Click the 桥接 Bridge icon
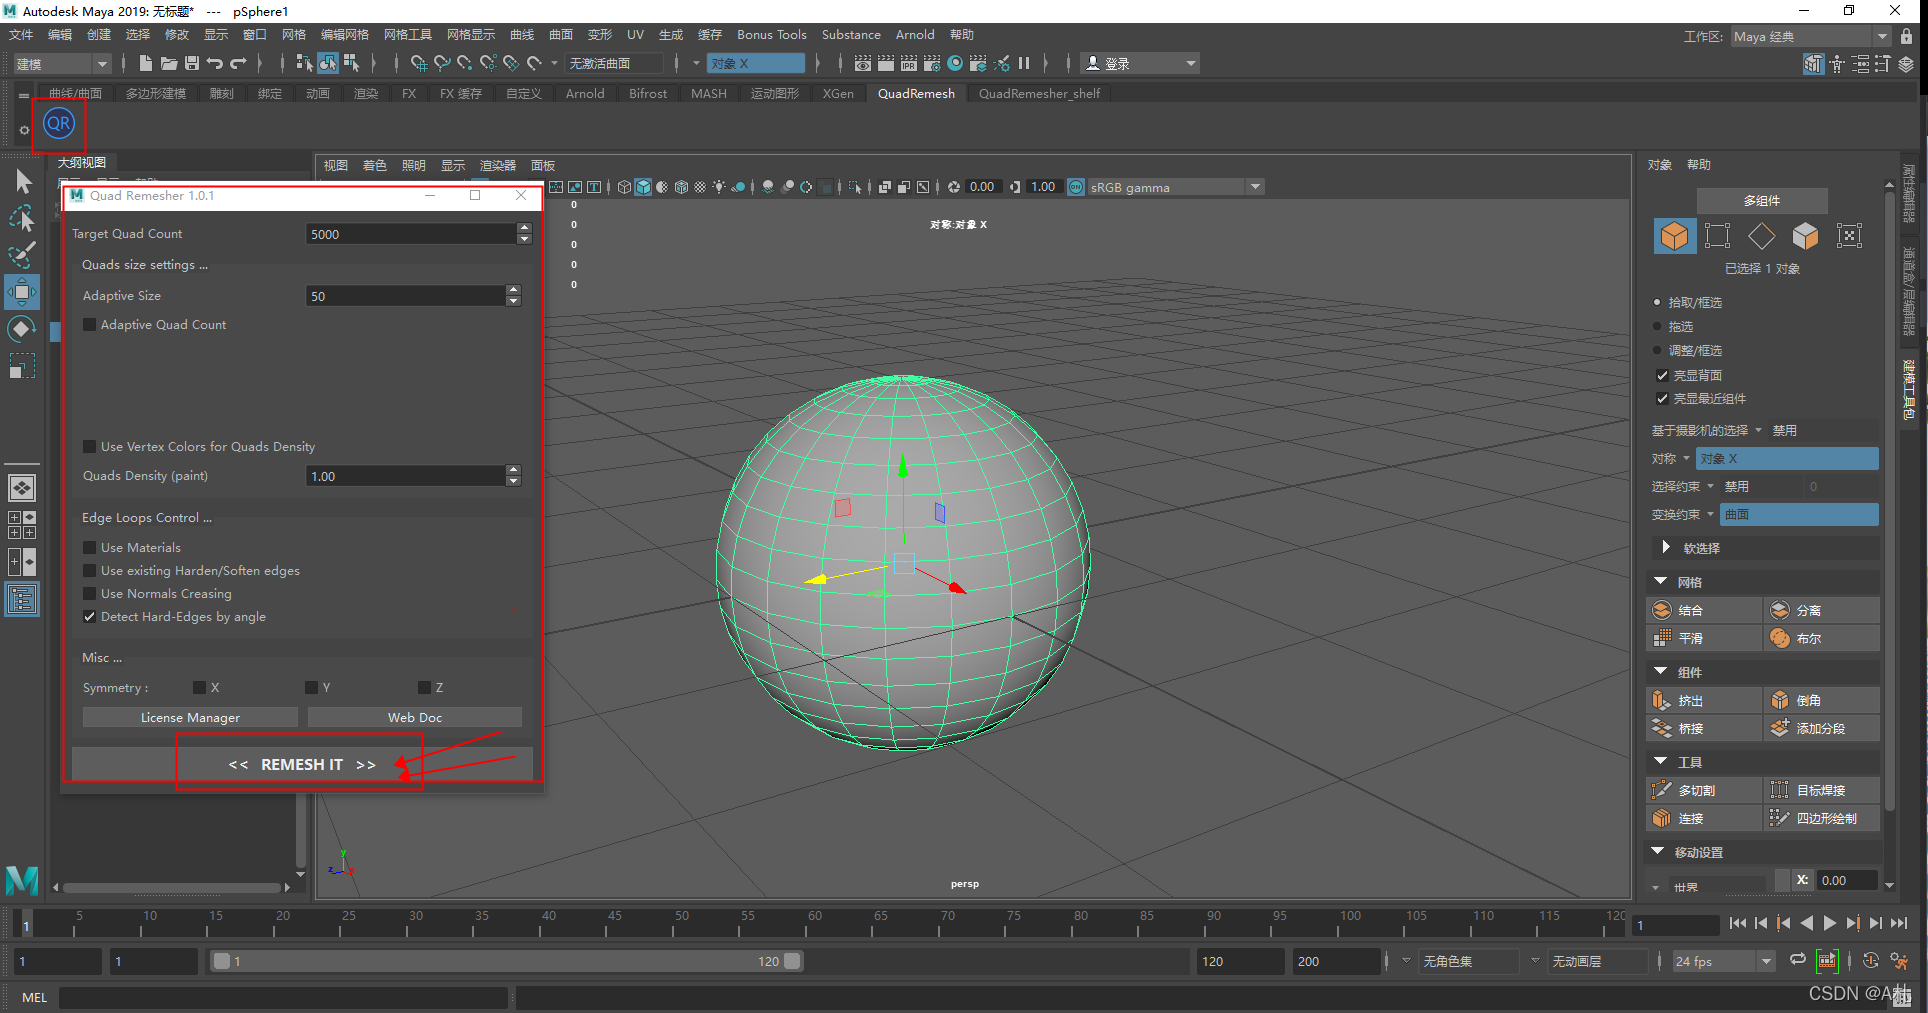 (x=1662, y=728)
